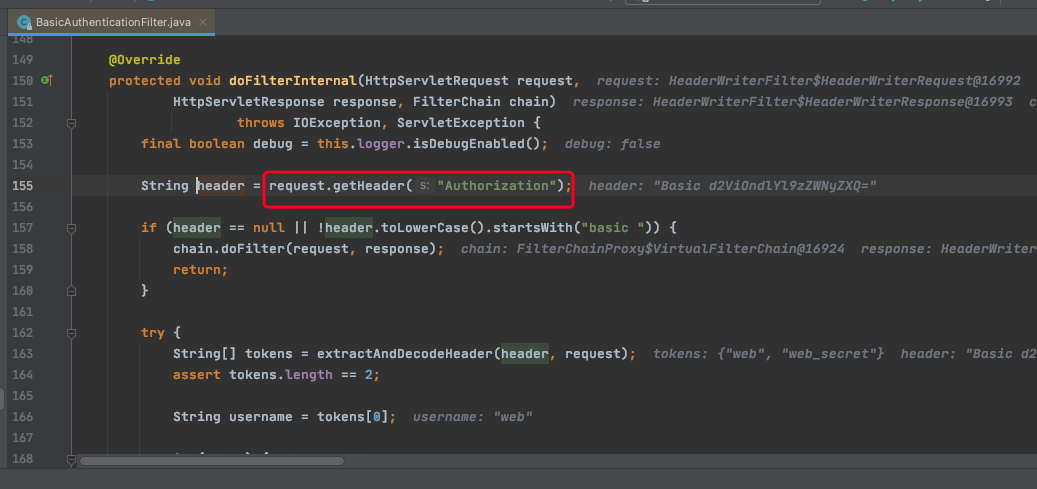Collapse the try block at line 162

(71, 333)
